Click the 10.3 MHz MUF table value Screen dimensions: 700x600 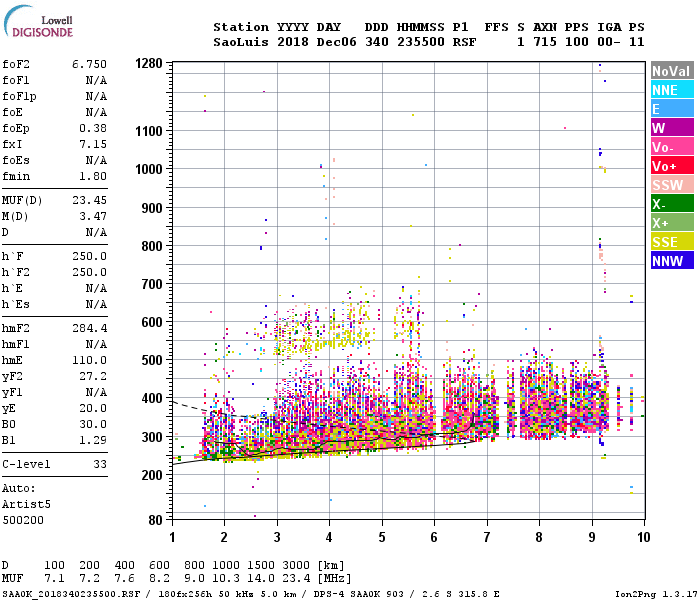point(226,579)
